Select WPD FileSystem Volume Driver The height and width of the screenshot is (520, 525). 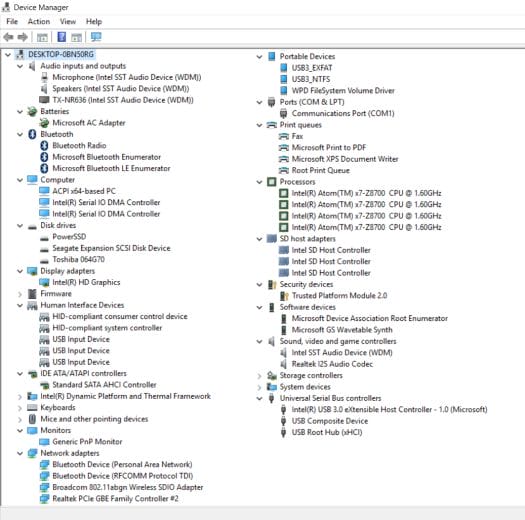click(343, 91)
